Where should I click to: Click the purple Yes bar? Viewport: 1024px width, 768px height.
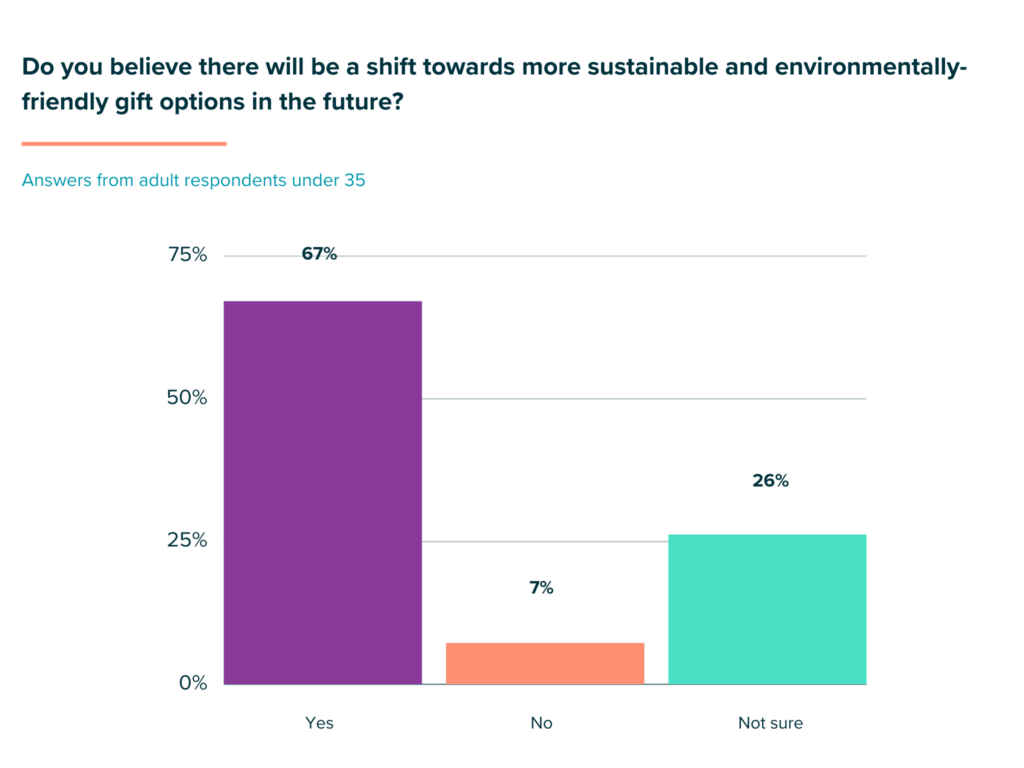322,492
